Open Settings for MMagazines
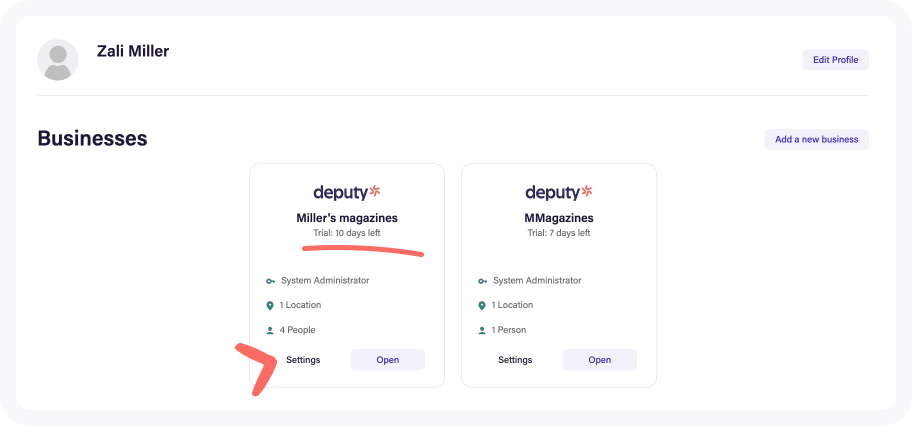 (x=515, y=360)
